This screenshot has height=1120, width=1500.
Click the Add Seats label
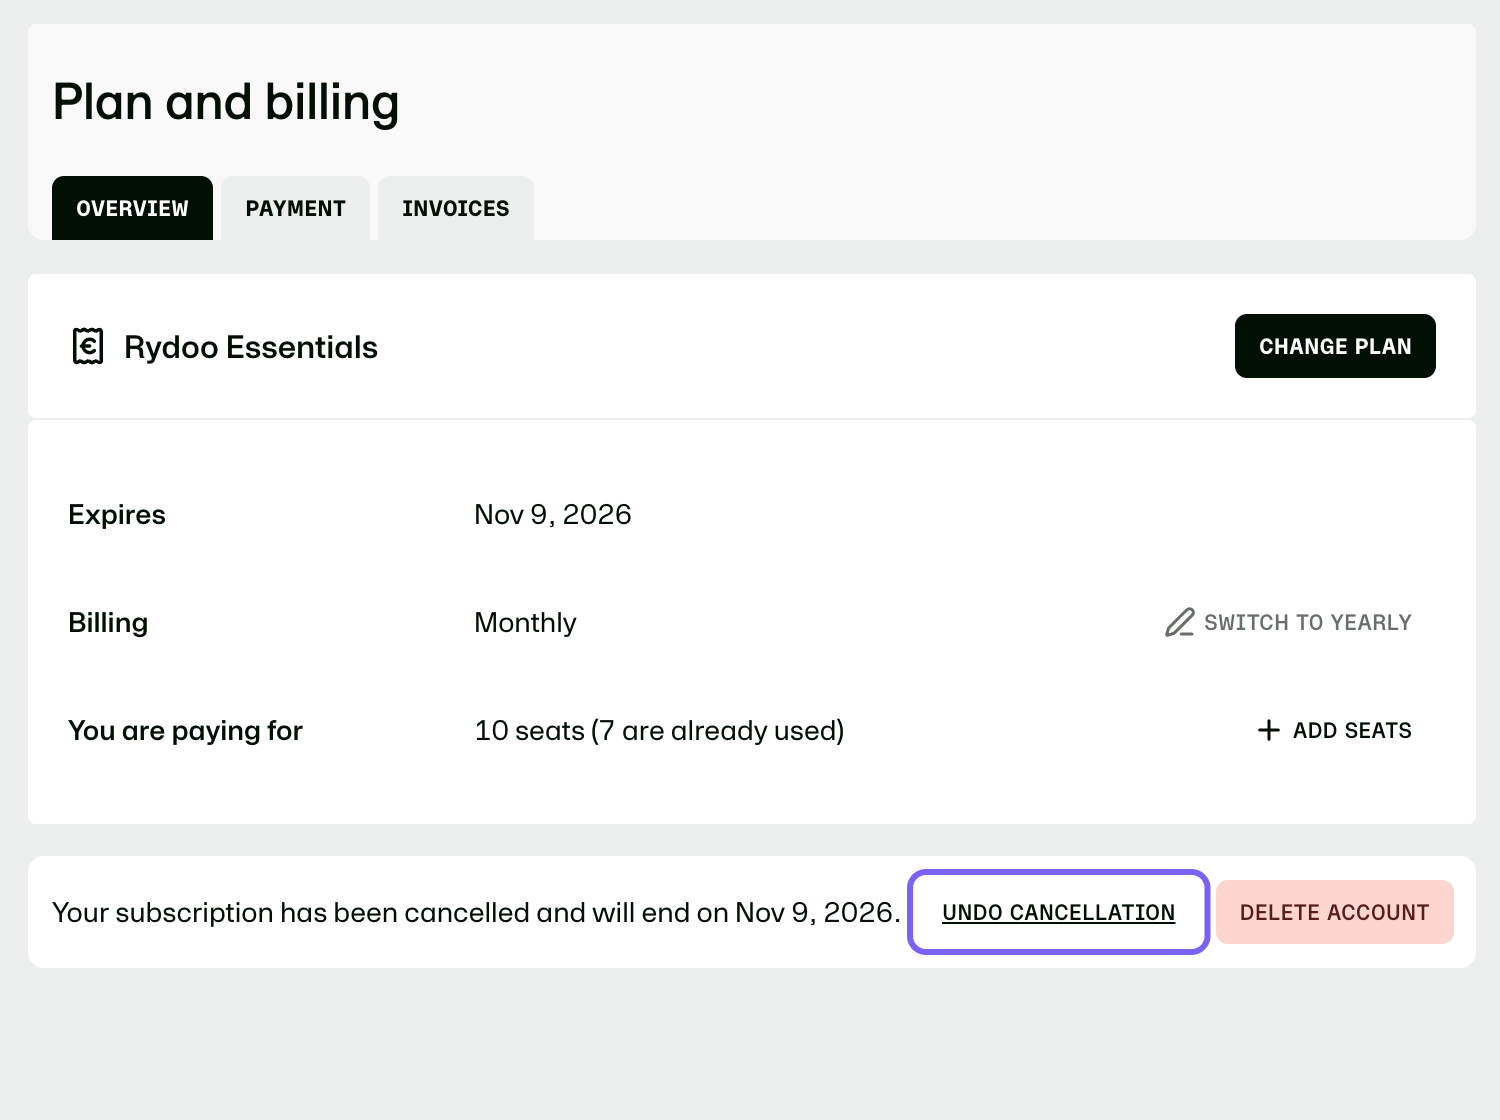tap(1352, 730)
